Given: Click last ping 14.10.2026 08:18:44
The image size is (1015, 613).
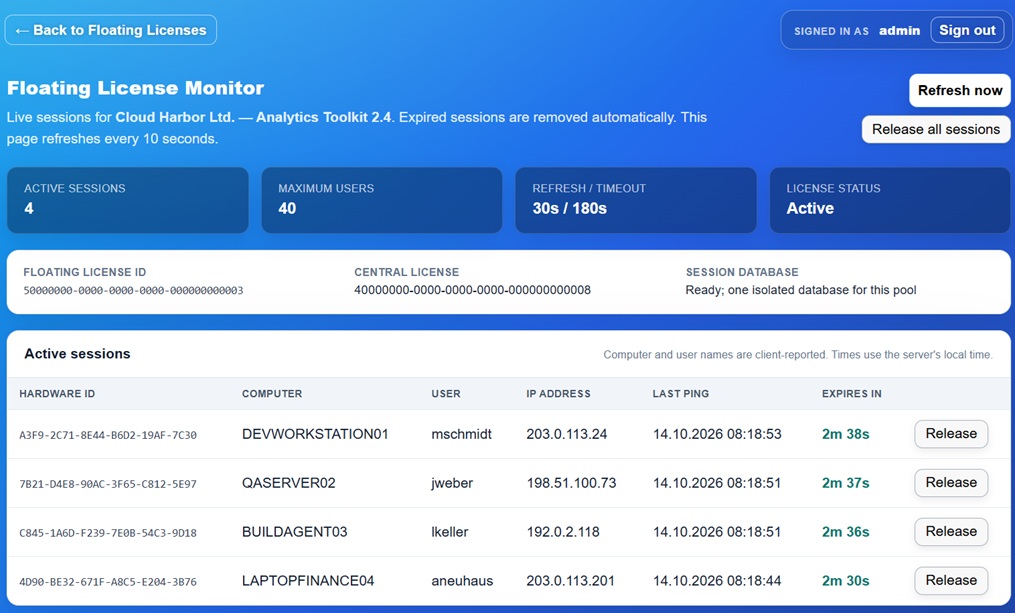Looking at the screenshot, I should click(x=717, y=581).
